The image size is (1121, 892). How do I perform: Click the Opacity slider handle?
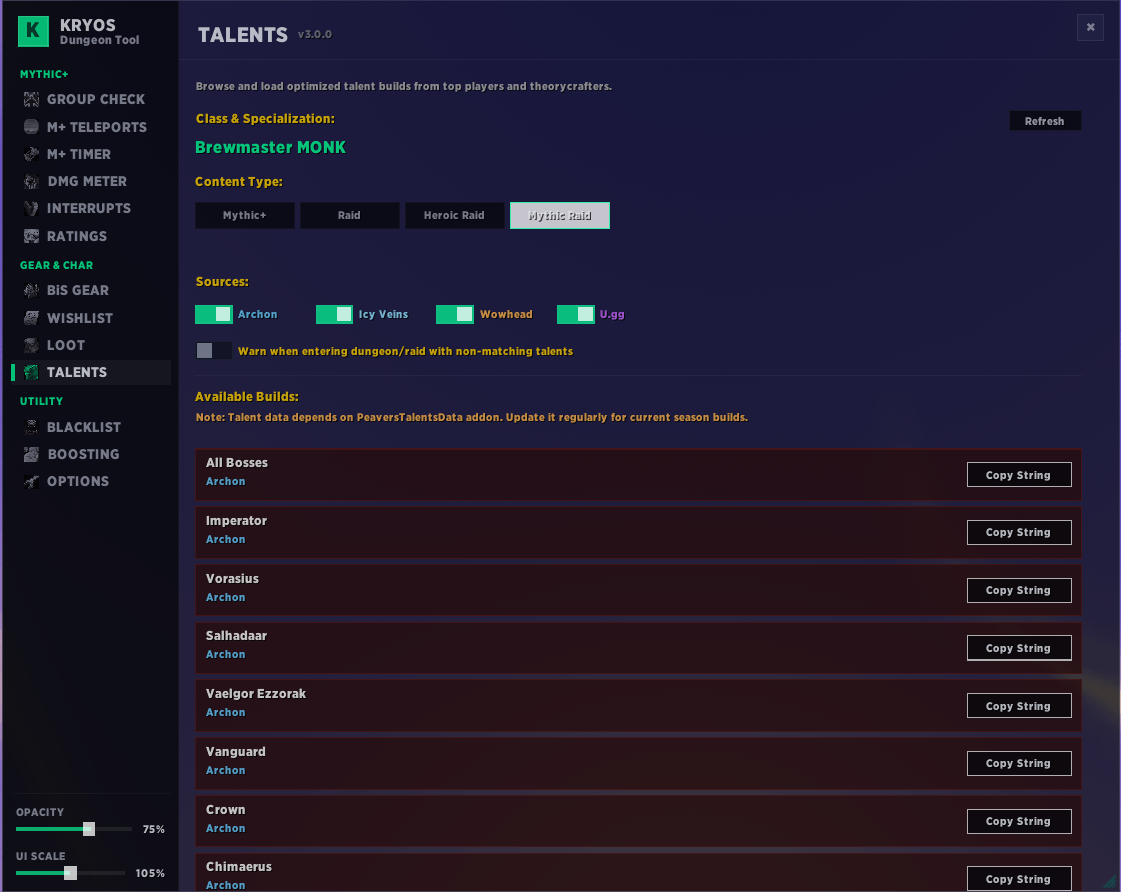pyautogui.click(x=89, y=829)
